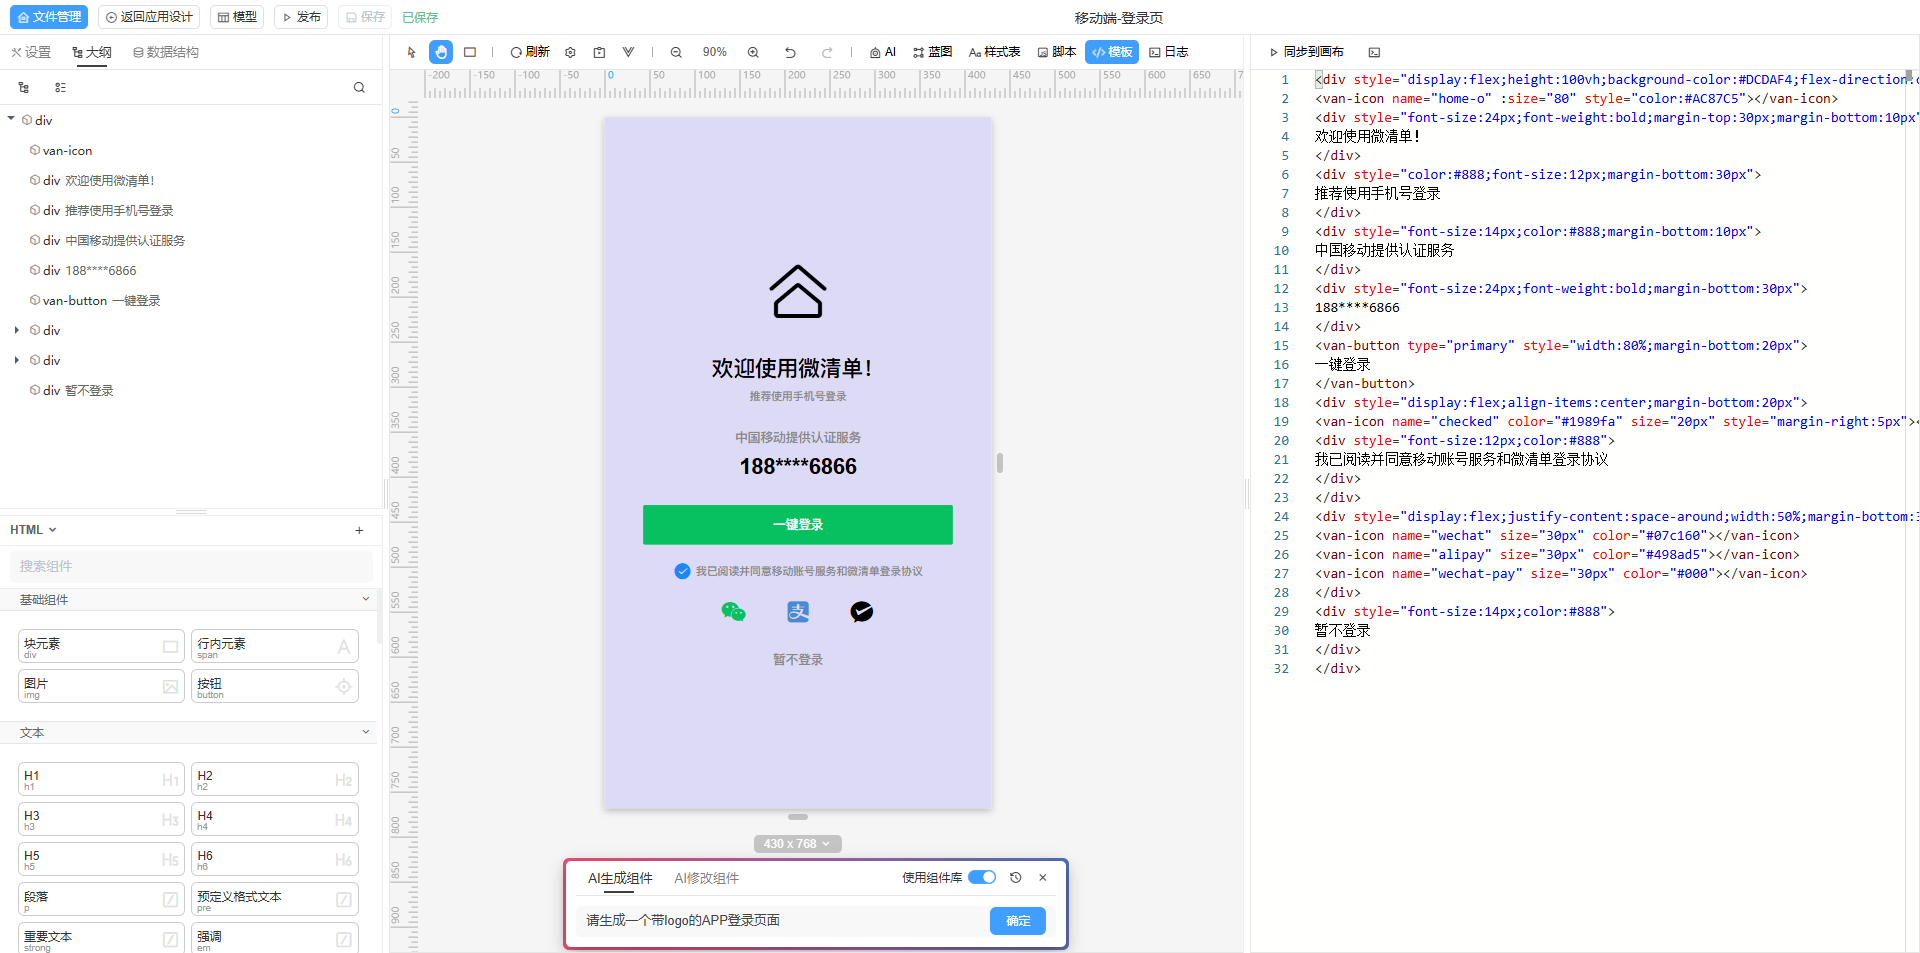
Task: Click the 刷新 refresh icon to reload preview
Action: [529, 52]
